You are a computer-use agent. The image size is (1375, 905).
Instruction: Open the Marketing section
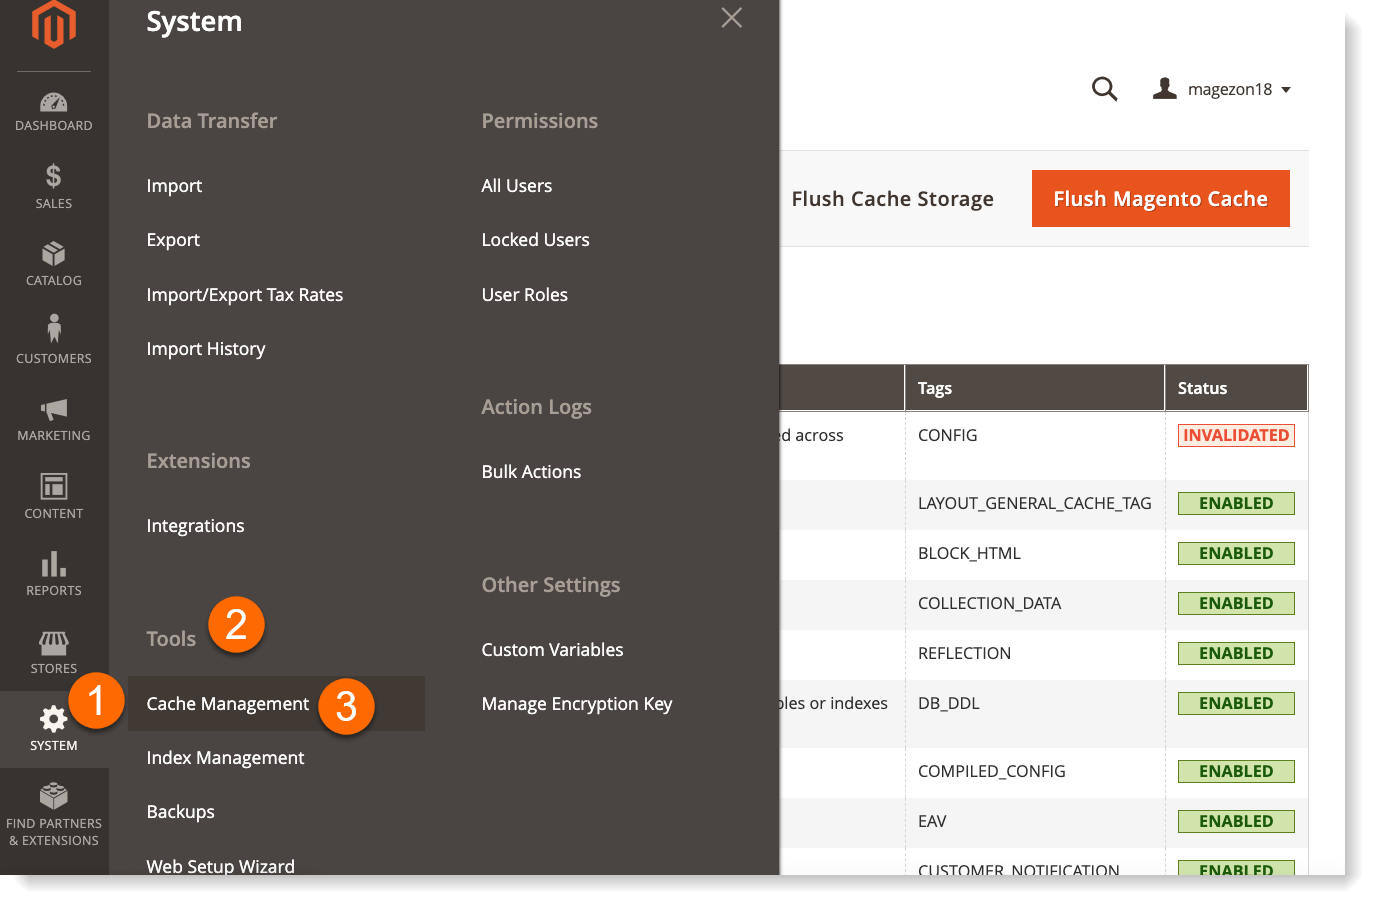53,418
